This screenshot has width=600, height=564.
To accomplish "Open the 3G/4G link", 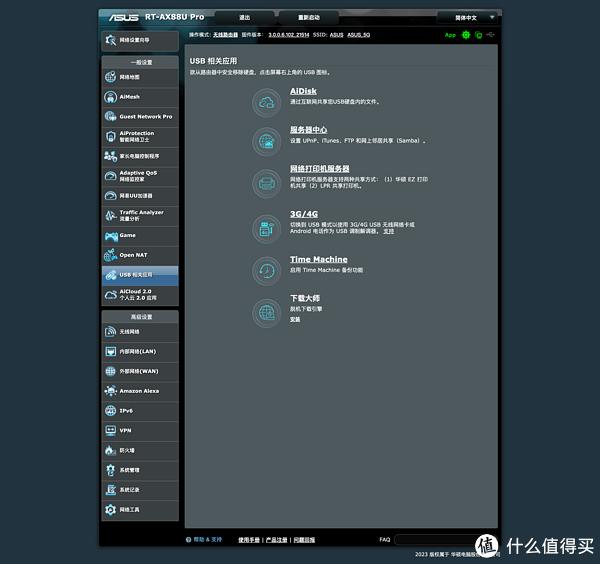I will pos(304,214).
